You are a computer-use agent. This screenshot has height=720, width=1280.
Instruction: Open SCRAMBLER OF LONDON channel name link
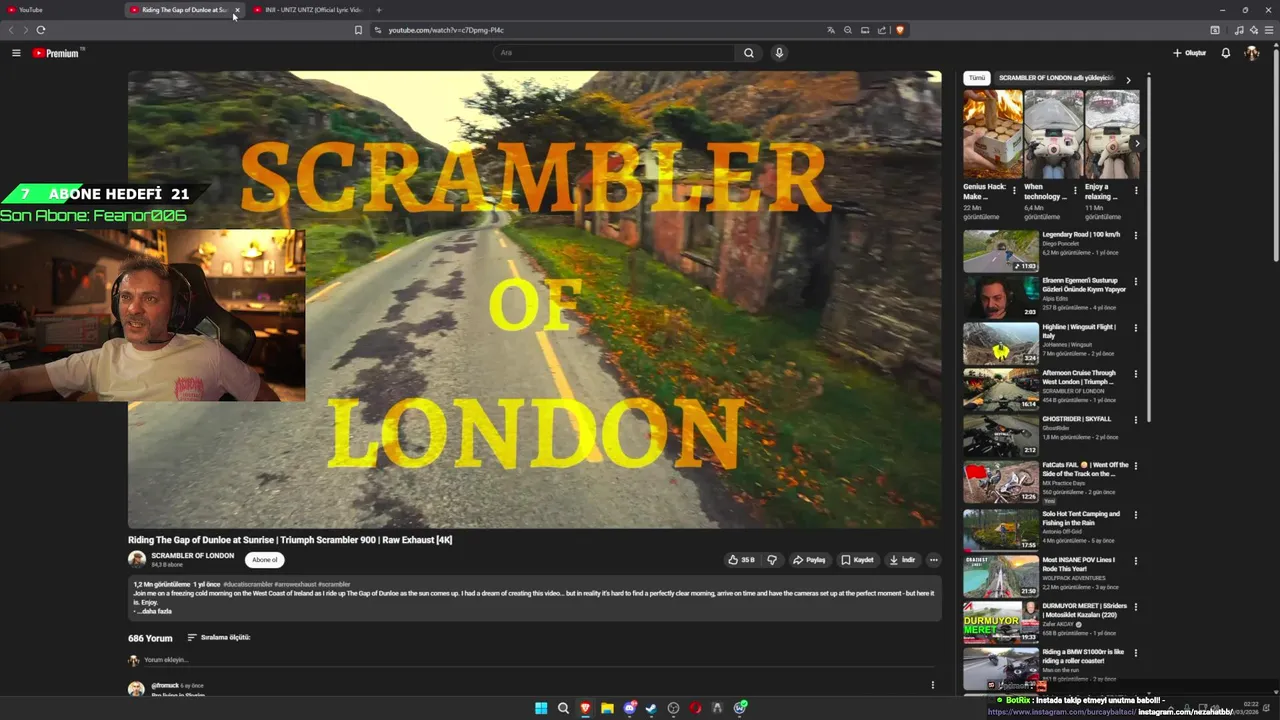coord(193,556)
